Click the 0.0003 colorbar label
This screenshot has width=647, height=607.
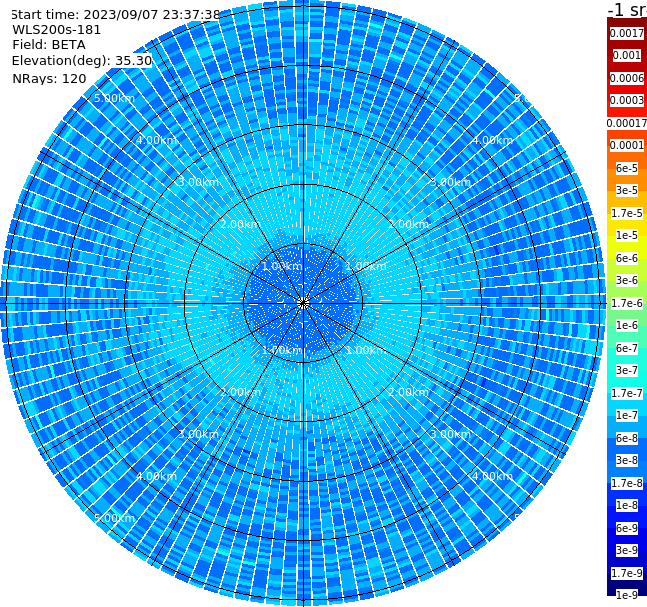point(627,100)
